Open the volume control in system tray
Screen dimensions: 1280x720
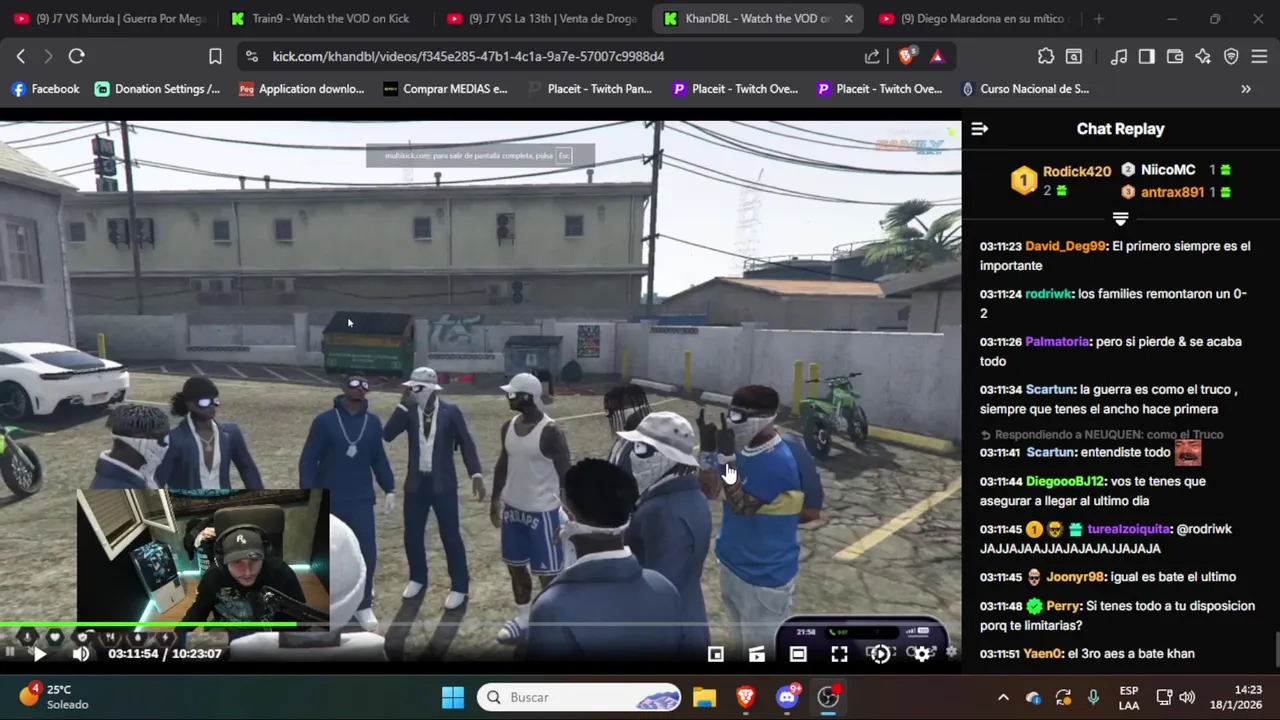click(1187, 697)
